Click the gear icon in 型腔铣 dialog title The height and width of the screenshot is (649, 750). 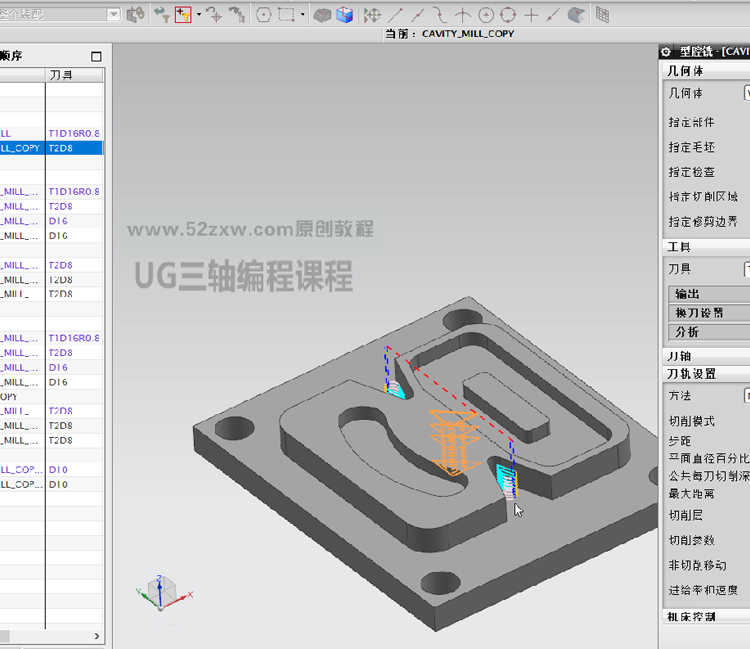[x=666, y=52]
